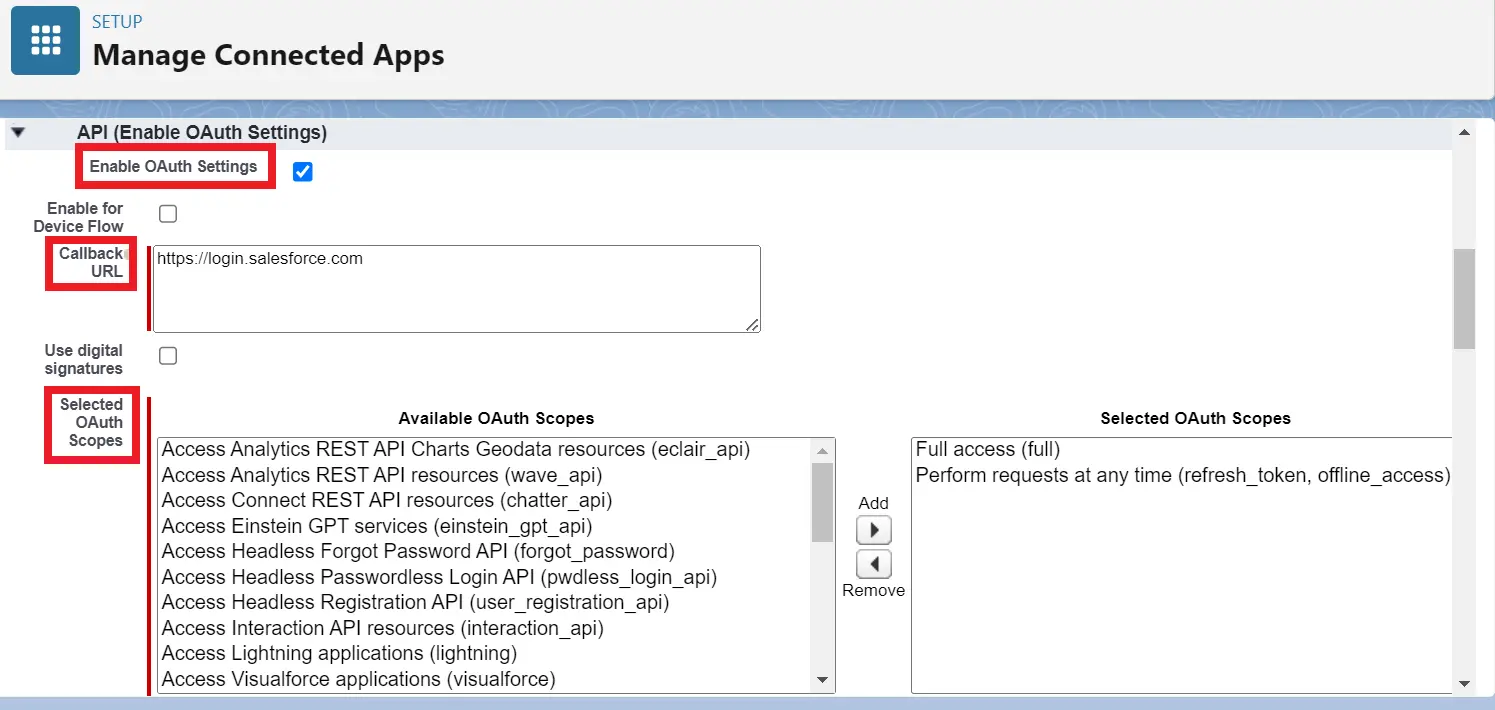Click the up arrow of the page scrollbar
Screen dimensions: 1495x710
pos(1463,131)
